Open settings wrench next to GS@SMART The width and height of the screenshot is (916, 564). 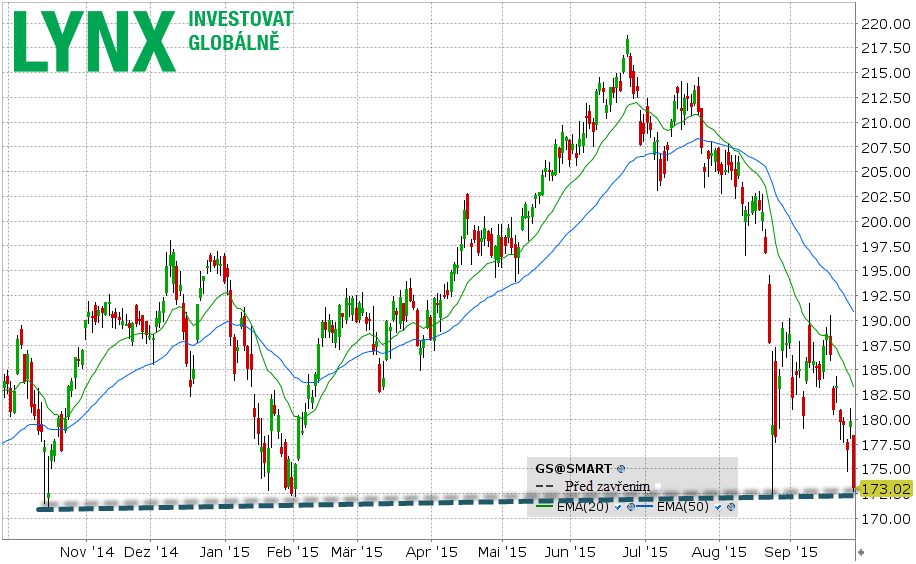click(621, 469)
